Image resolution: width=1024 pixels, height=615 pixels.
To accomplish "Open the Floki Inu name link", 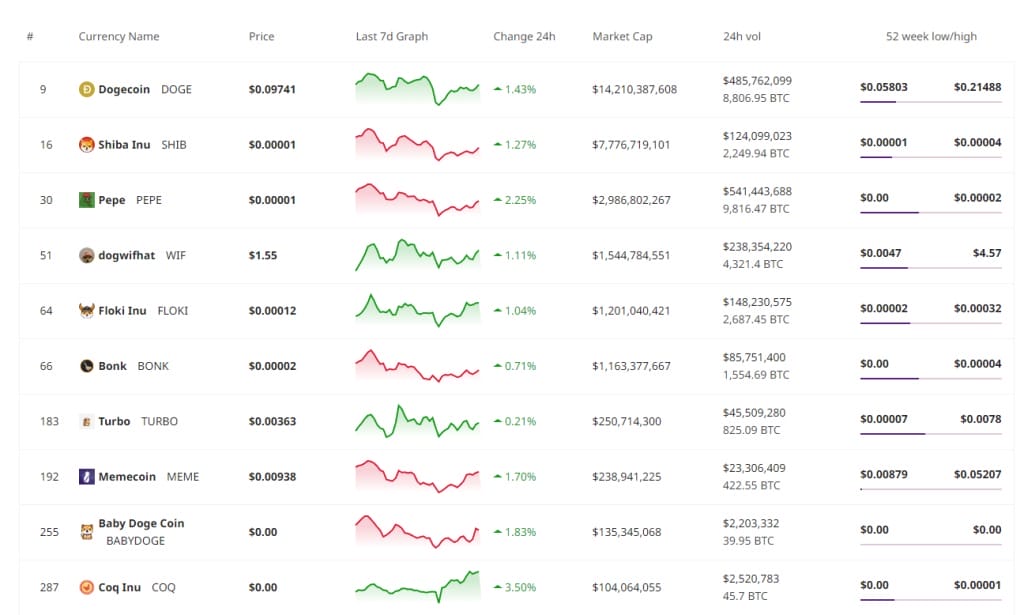I will click(x=124, y=310).
